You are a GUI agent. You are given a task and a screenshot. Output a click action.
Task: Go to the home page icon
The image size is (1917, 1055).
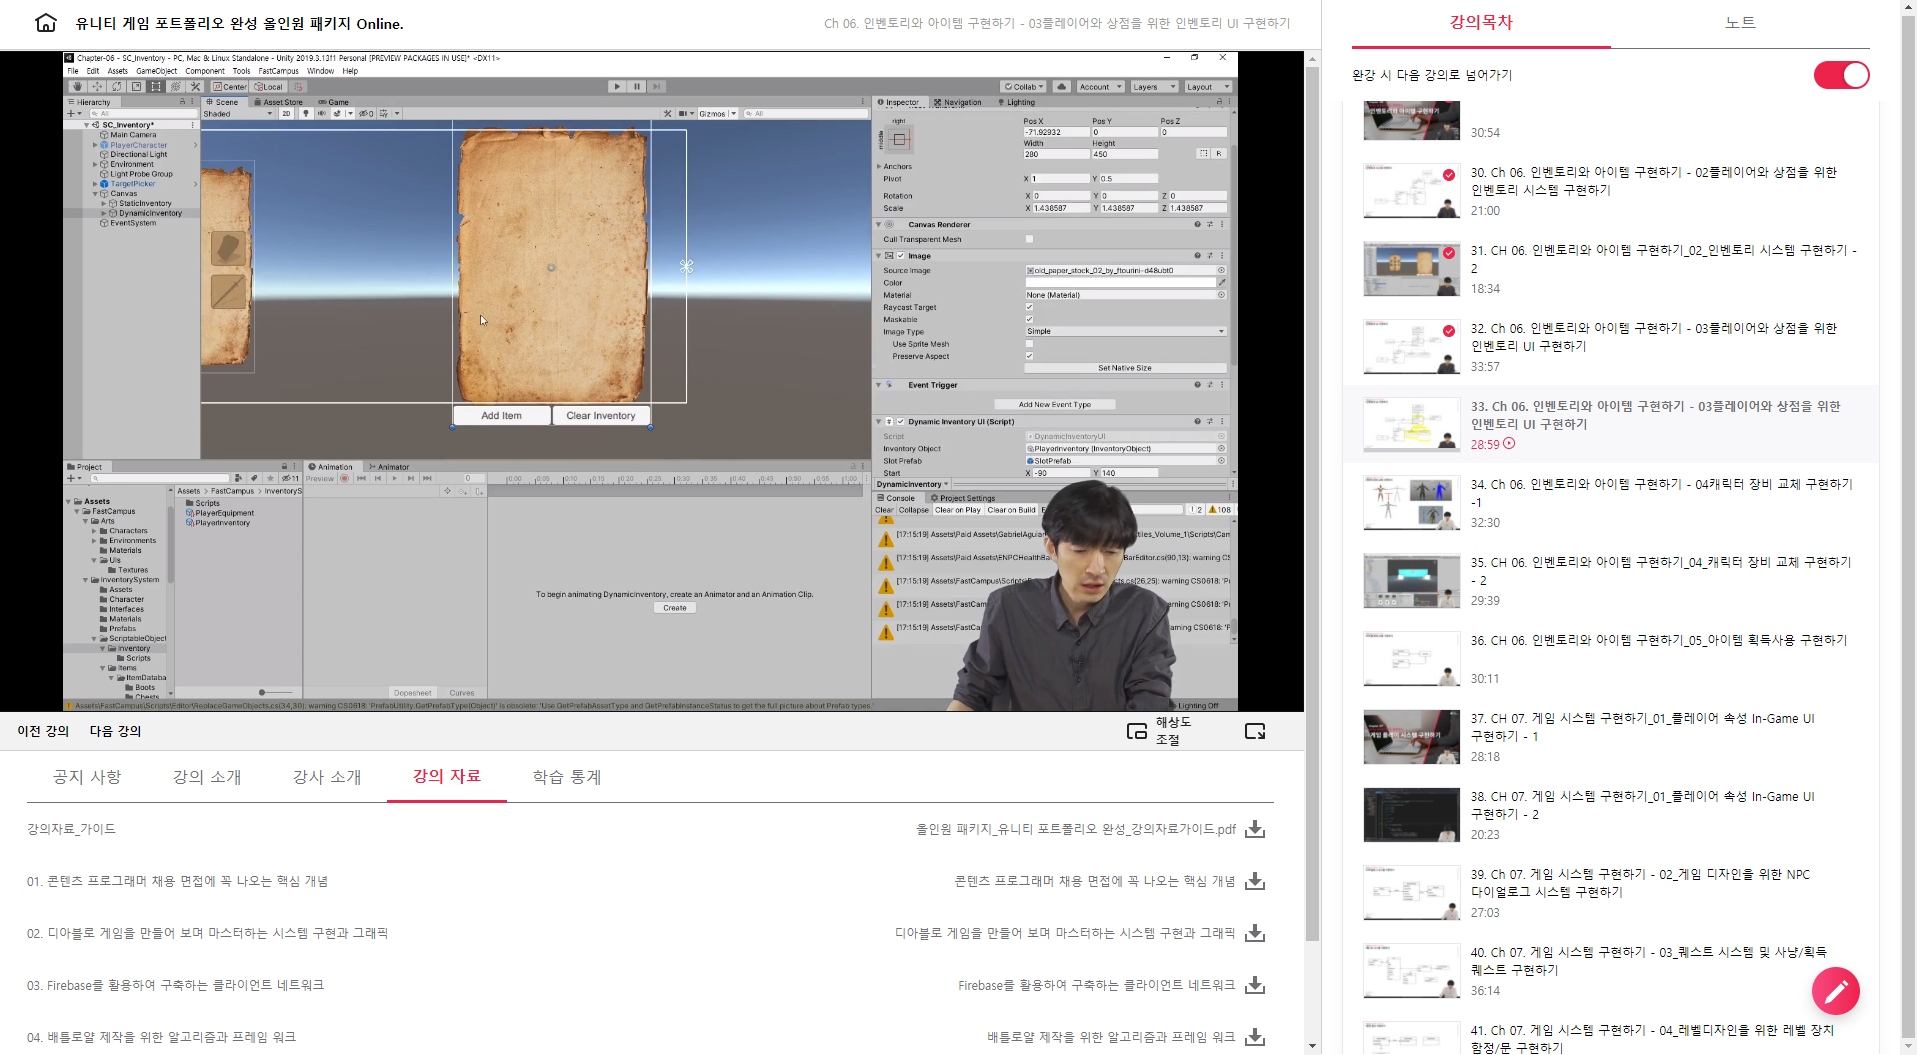(x=46, y=22)
